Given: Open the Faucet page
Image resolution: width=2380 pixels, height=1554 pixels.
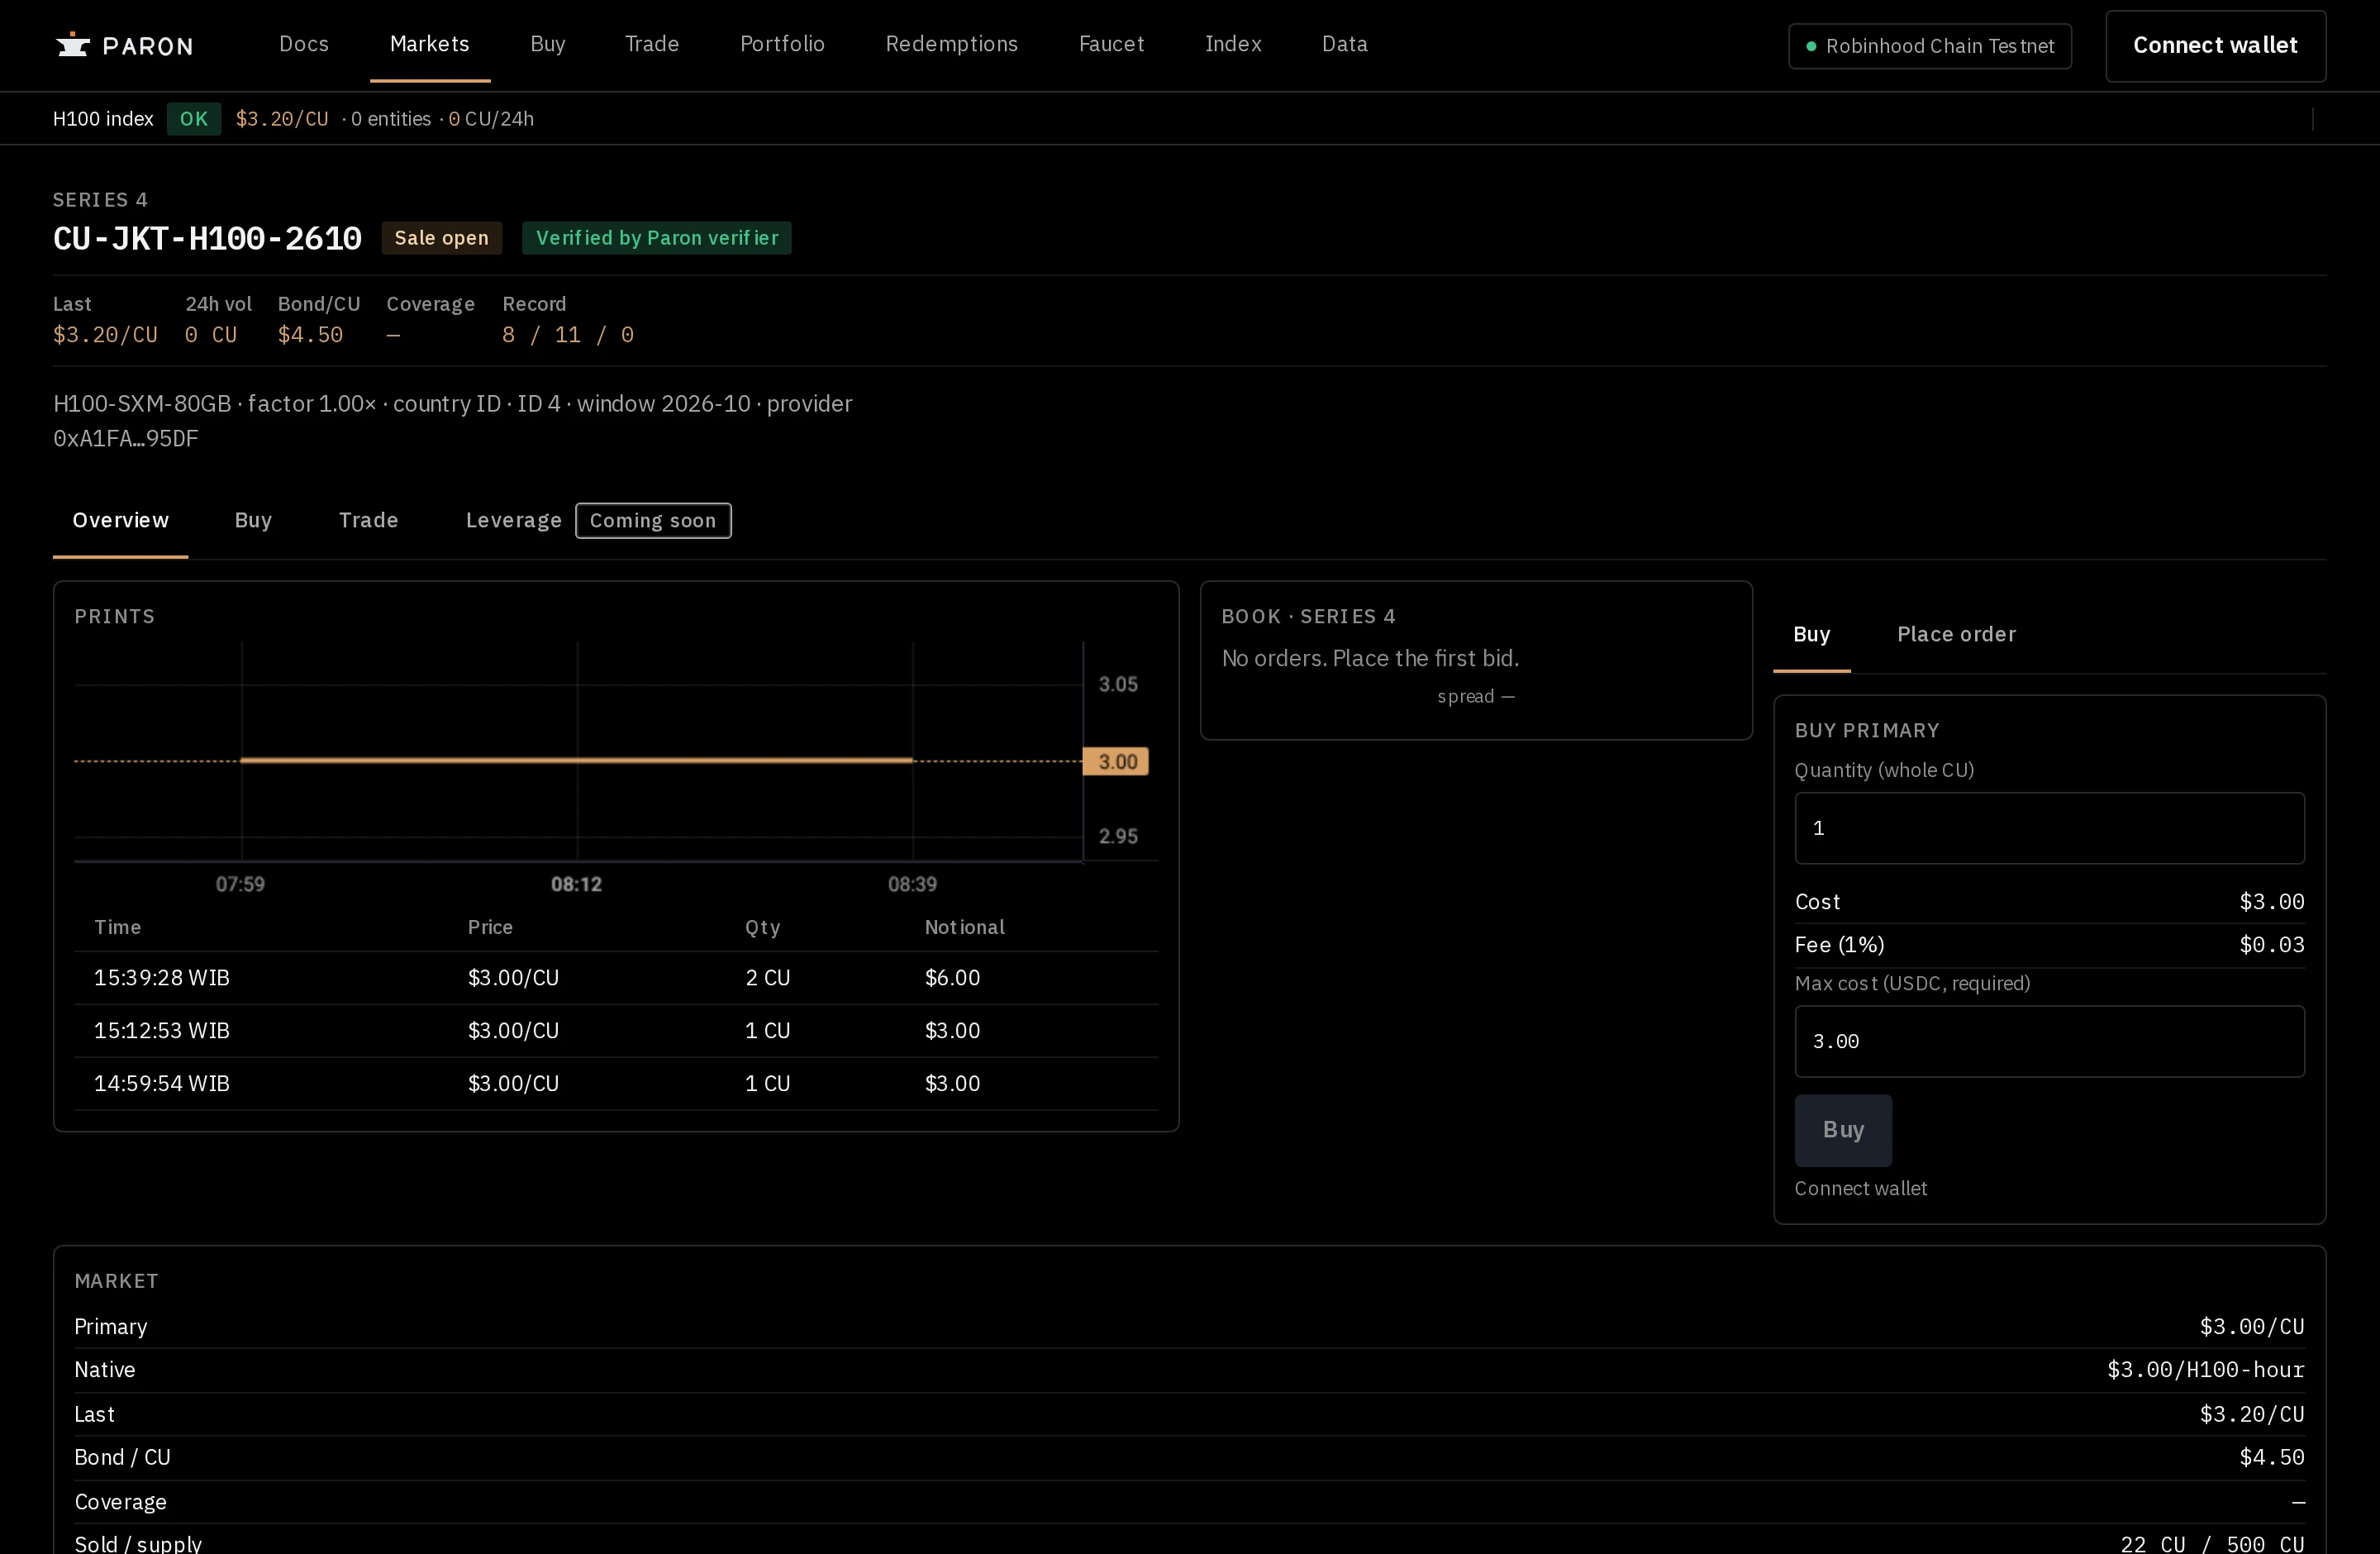Looking at the screenshot, I should (x=1112, y=44).
